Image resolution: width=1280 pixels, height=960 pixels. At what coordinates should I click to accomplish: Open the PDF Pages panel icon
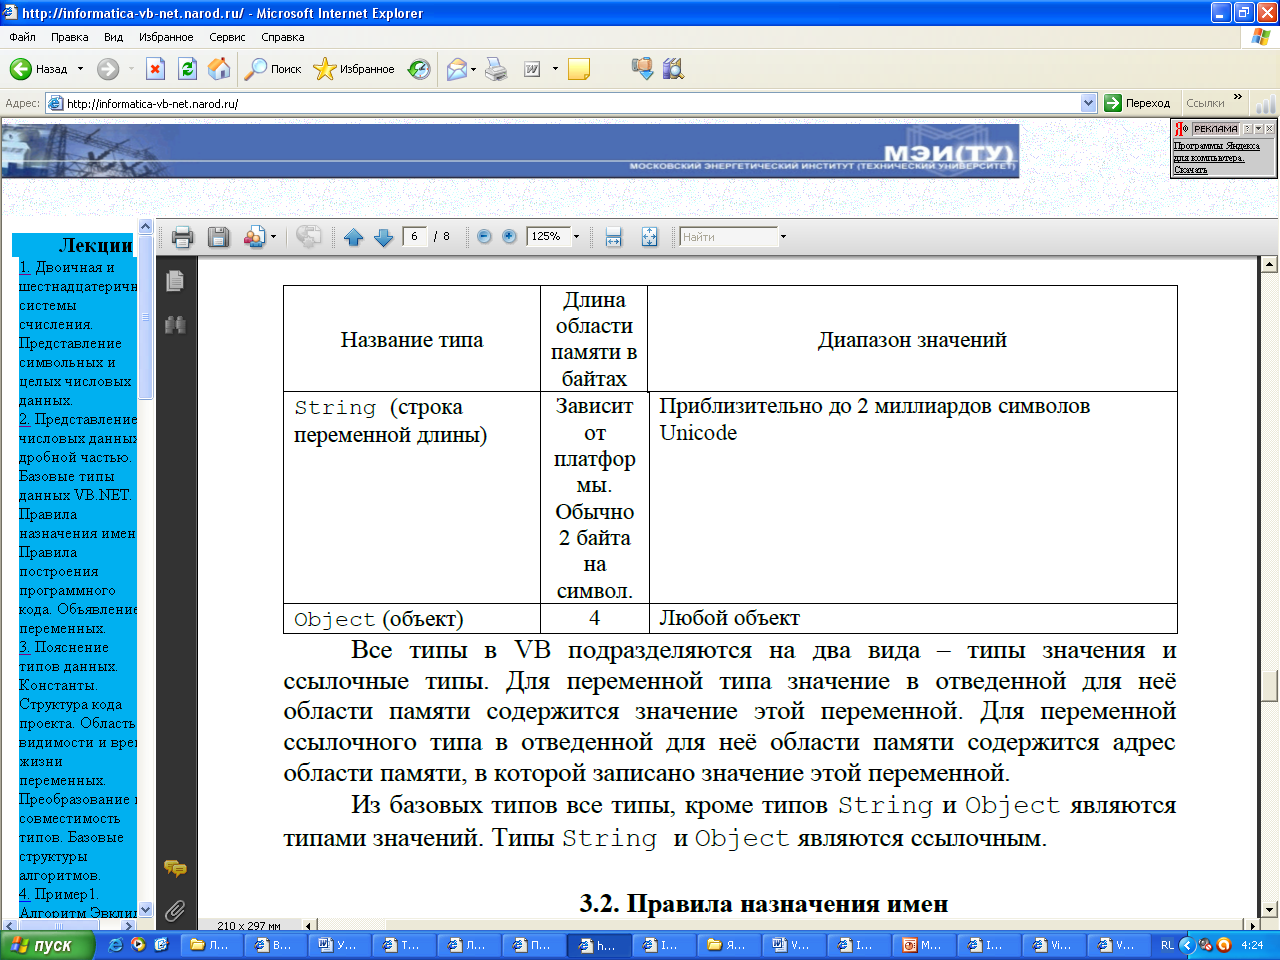(175, 281)
